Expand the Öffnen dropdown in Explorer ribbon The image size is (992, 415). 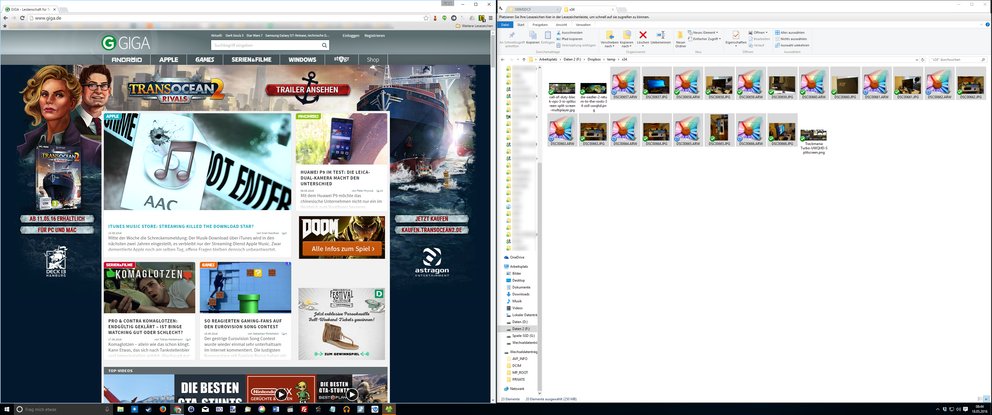759,32
